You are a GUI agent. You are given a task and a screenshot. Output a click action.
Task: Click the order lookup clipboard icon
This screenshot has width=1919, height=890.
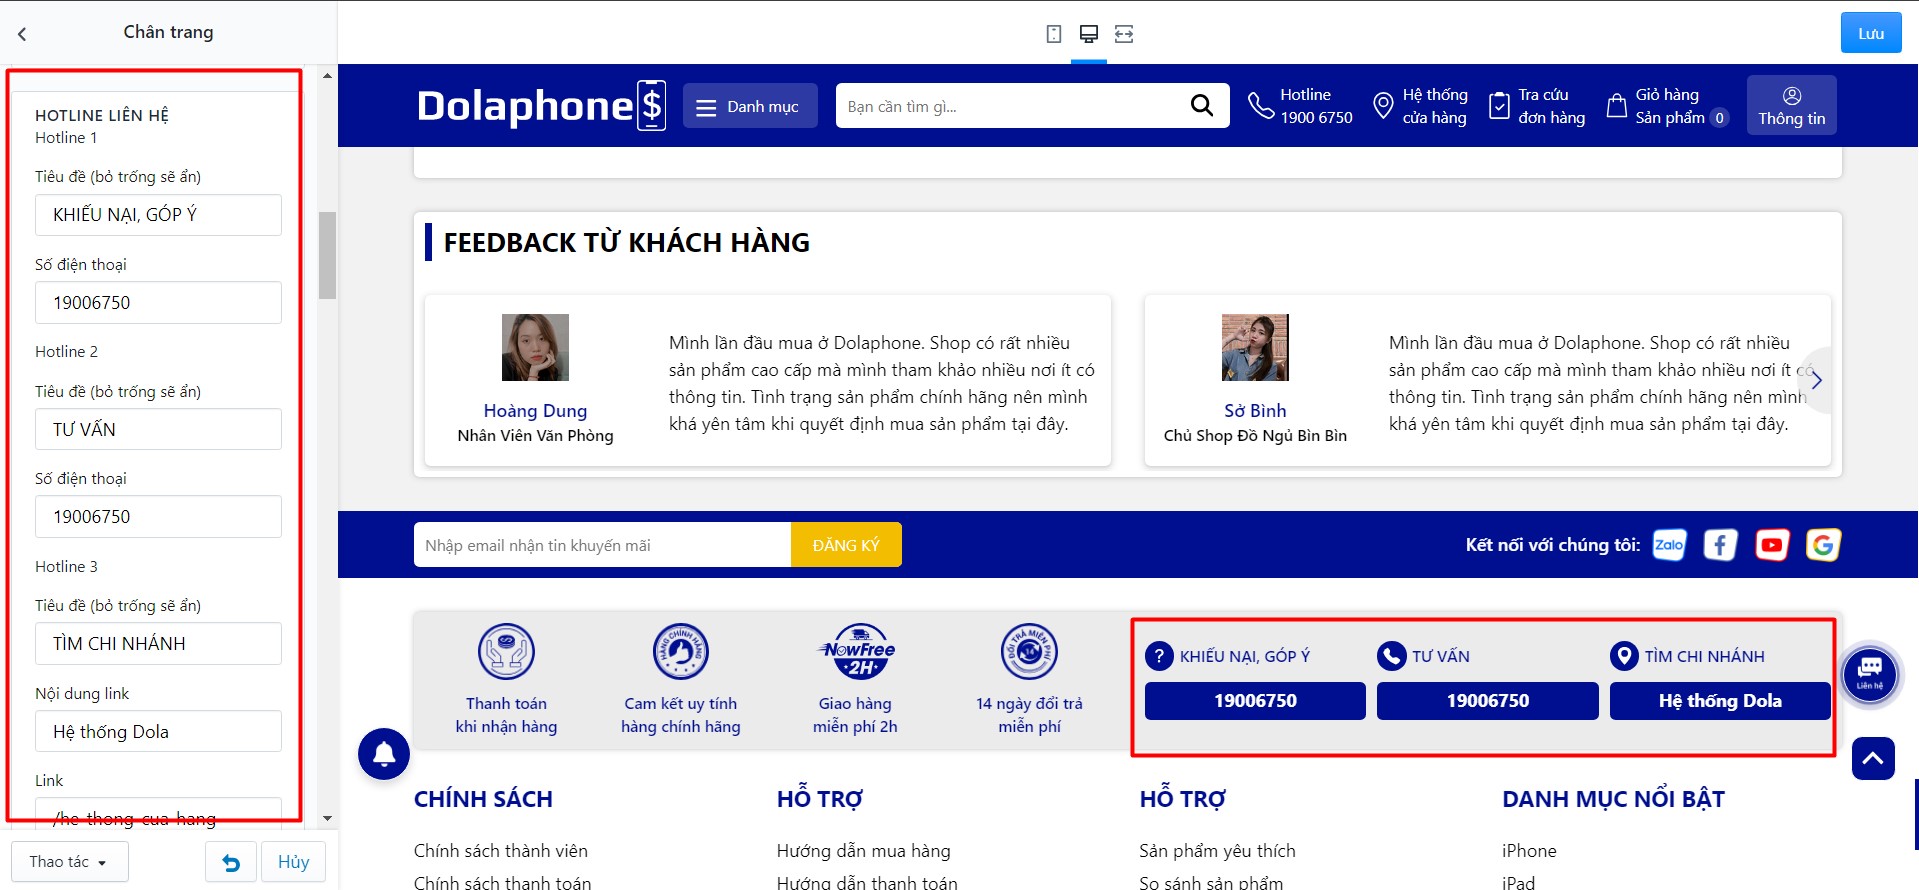click(x=1499, y=105)
